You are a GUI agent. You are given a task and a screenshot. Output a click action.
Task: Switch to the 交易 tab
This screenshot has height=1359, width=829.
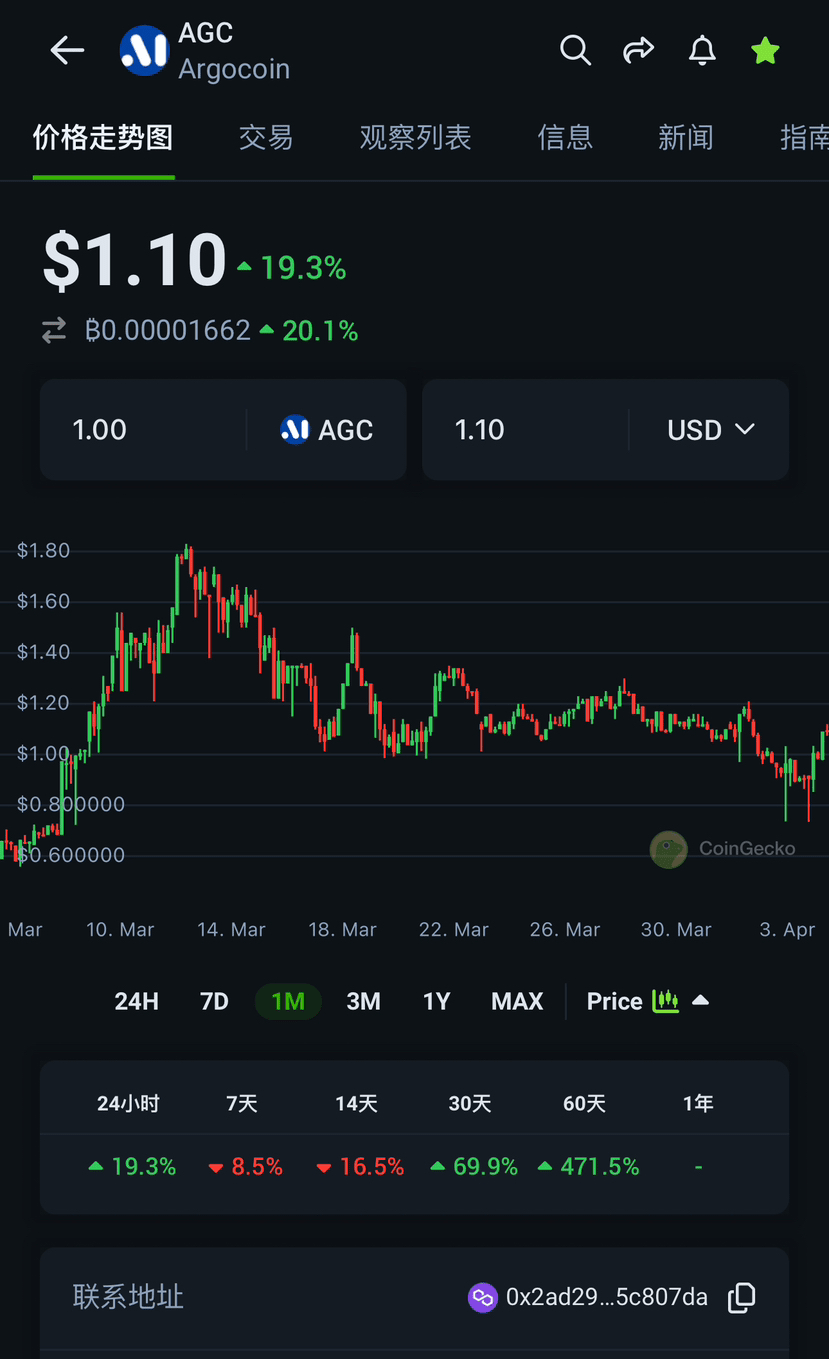266,137
